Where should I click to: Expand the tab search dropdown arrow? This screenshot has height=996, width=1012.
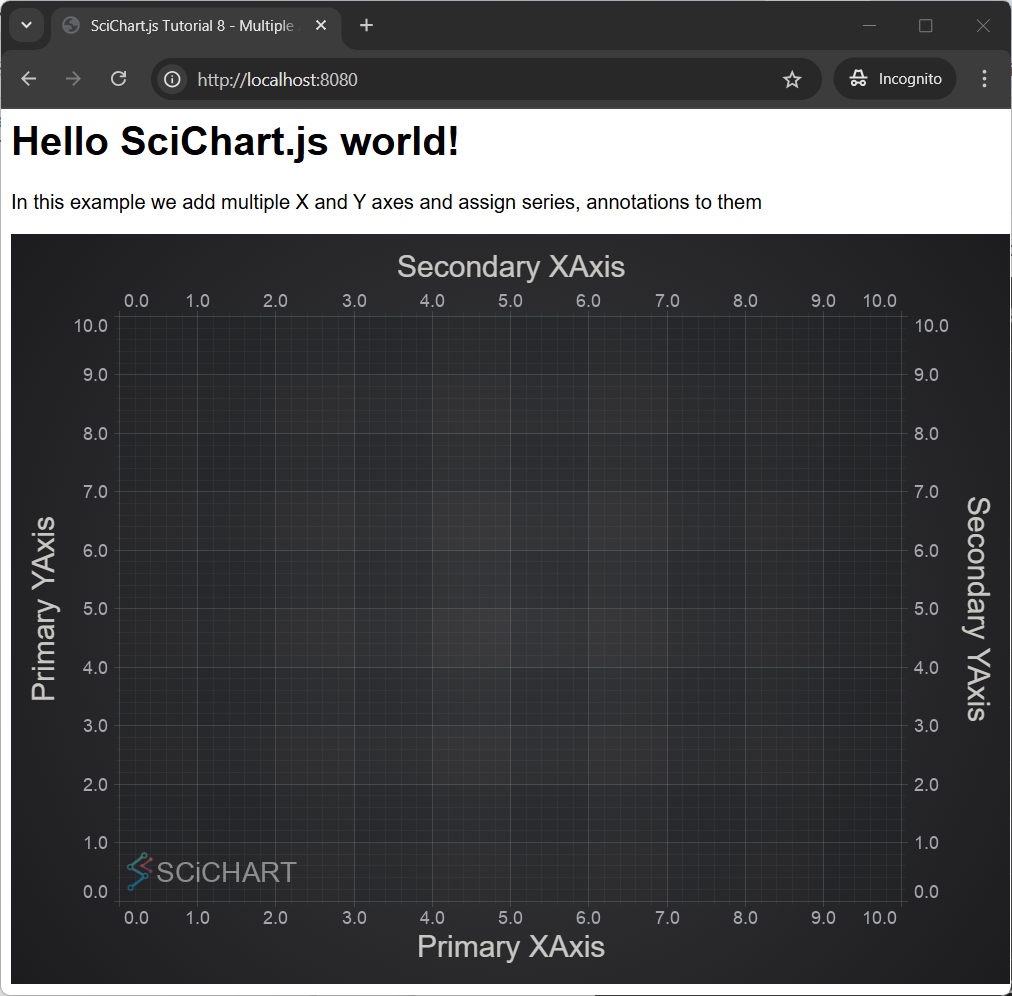[x=27, y=26]
